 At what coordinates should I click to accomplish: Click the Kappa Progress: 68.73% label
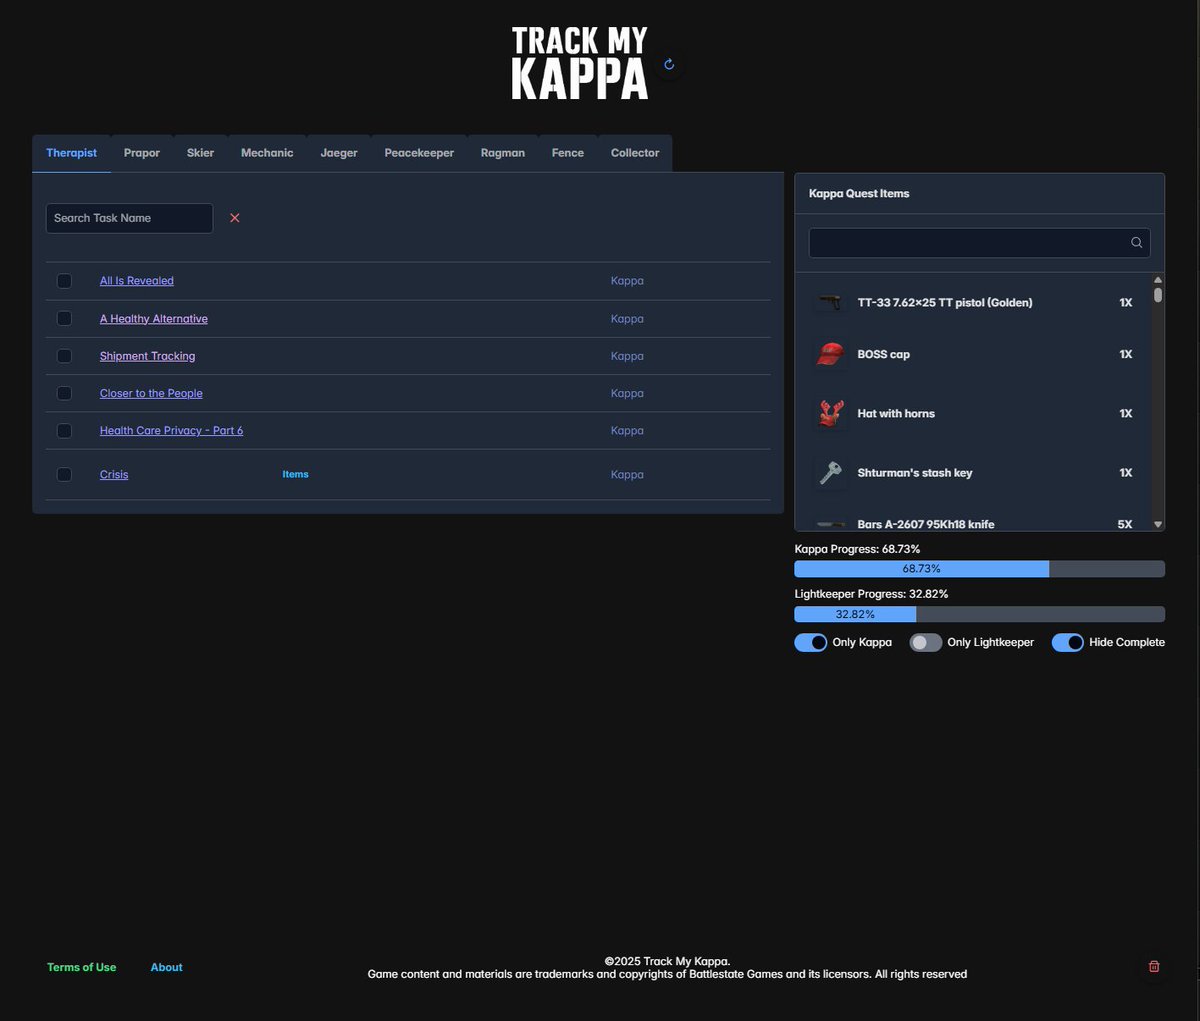pos(857,549)
